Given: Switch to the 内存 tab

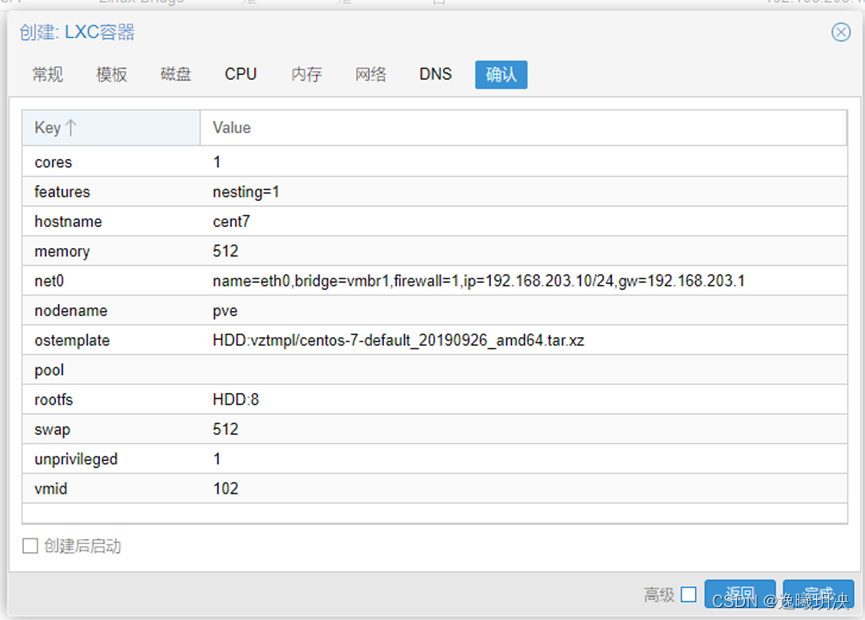Looking at the screenshot, I should (x=306, y=74).
